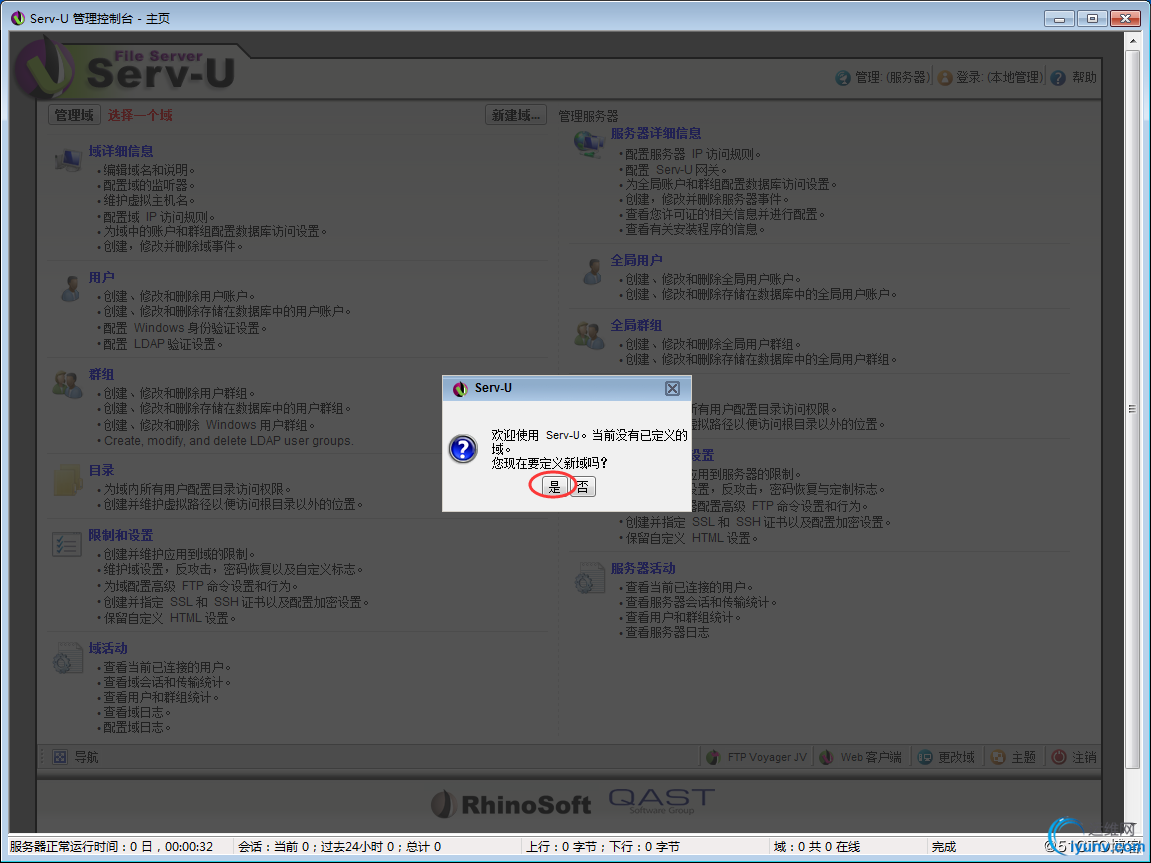Image resolution: width=1151 pixels, height=863 pixels.
Task: Open the 目录 section link
Action: pos(101,470)
